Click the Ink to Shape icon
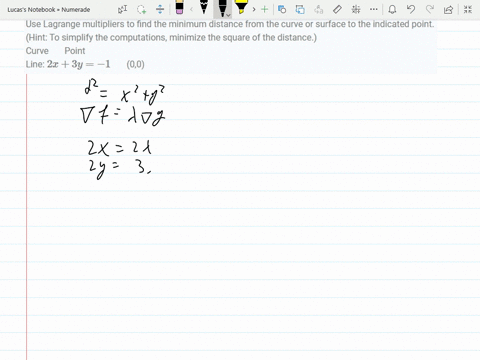 coord(300,9)
